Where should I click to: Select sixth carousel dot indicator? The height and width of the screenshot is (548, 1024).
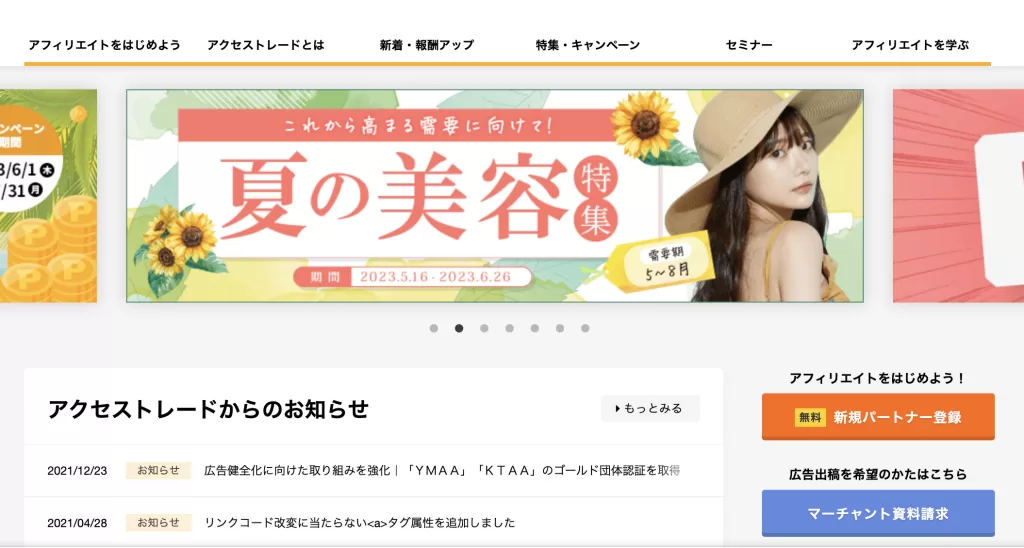click(x=560, y=329)
